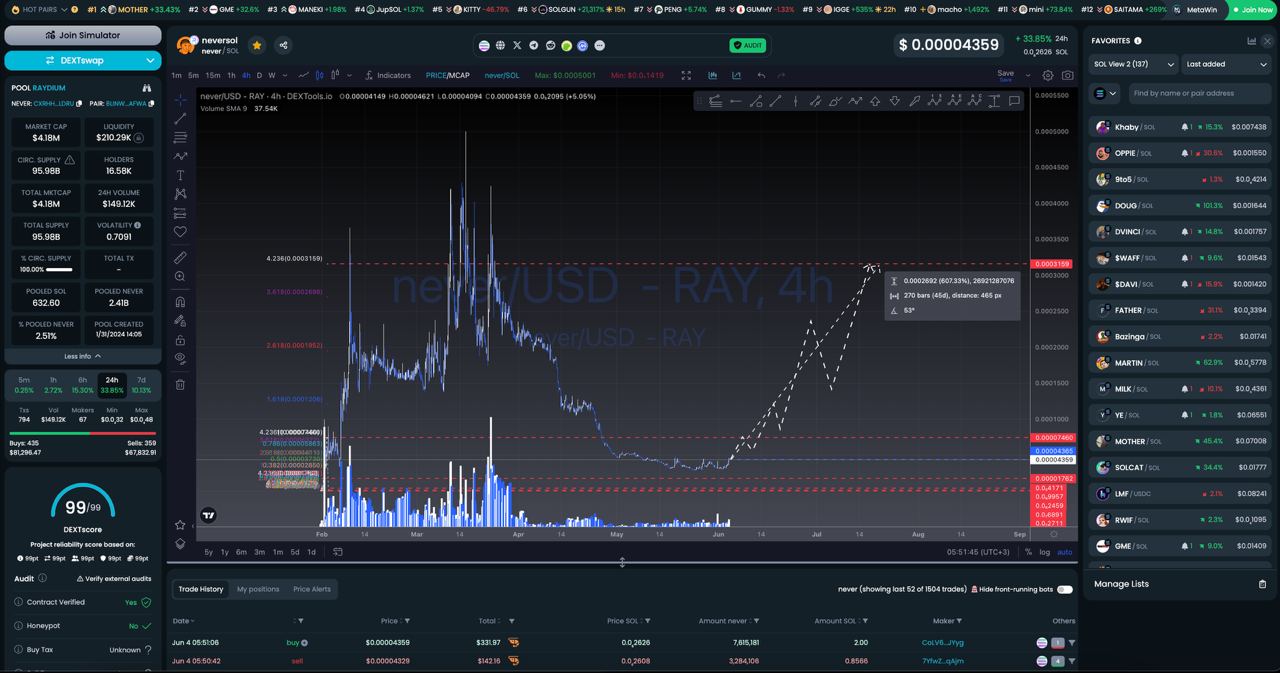
Task: Click the trash icon to remove drawings
Action: [180, 384]
